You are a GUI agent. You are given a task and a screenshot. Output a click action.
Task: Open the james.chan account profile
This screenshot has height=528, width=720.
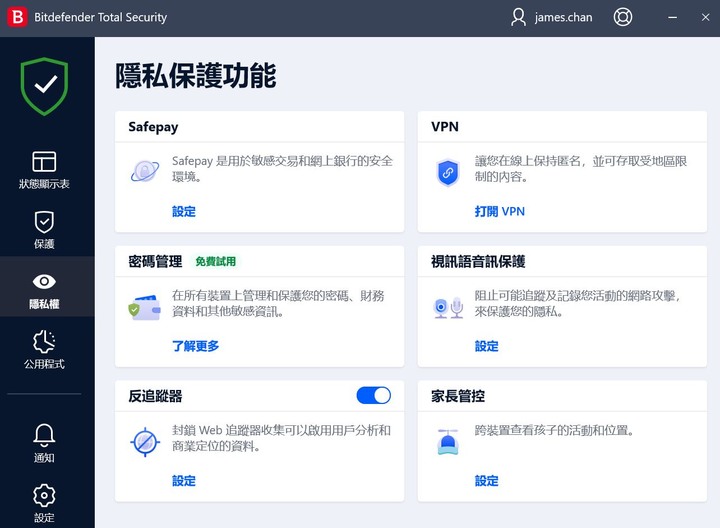coord(551,17)
